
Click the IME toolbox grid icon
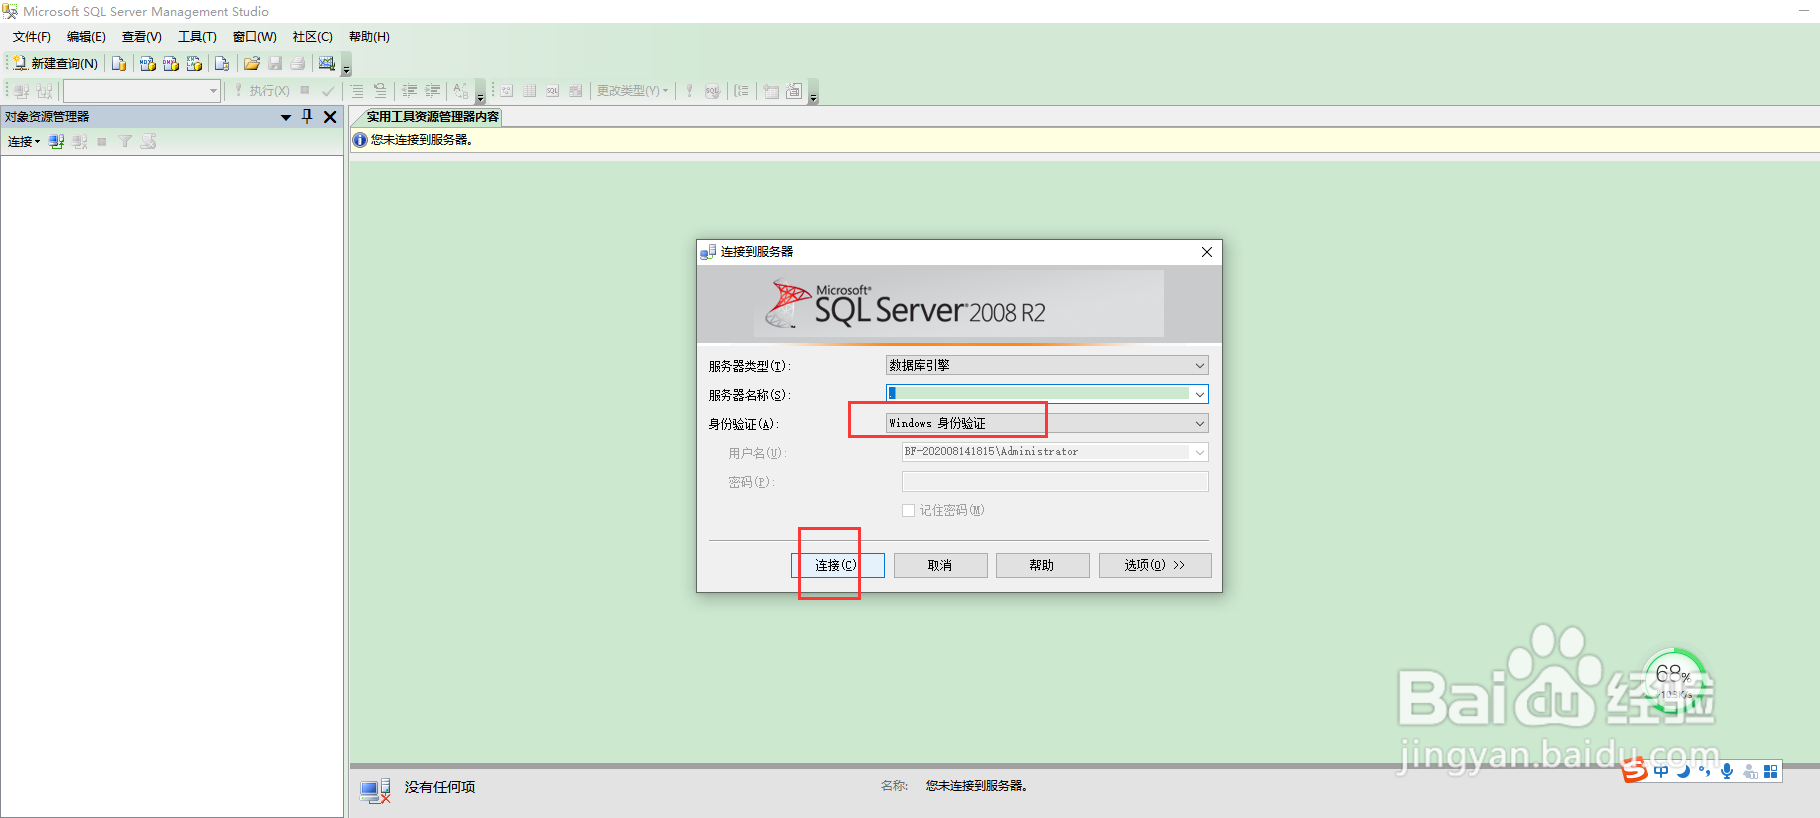tap(1771, 771)
